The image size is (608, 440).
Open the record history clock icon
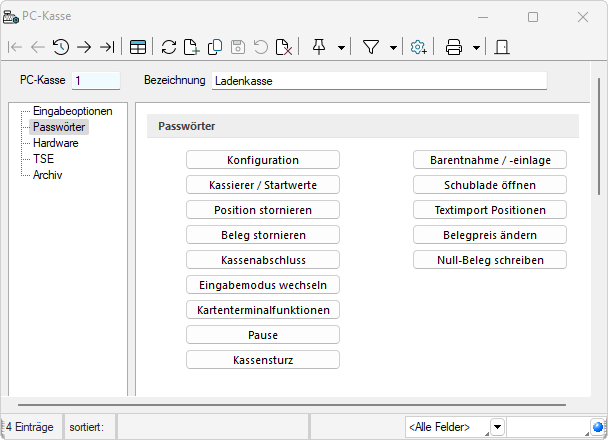61,47
